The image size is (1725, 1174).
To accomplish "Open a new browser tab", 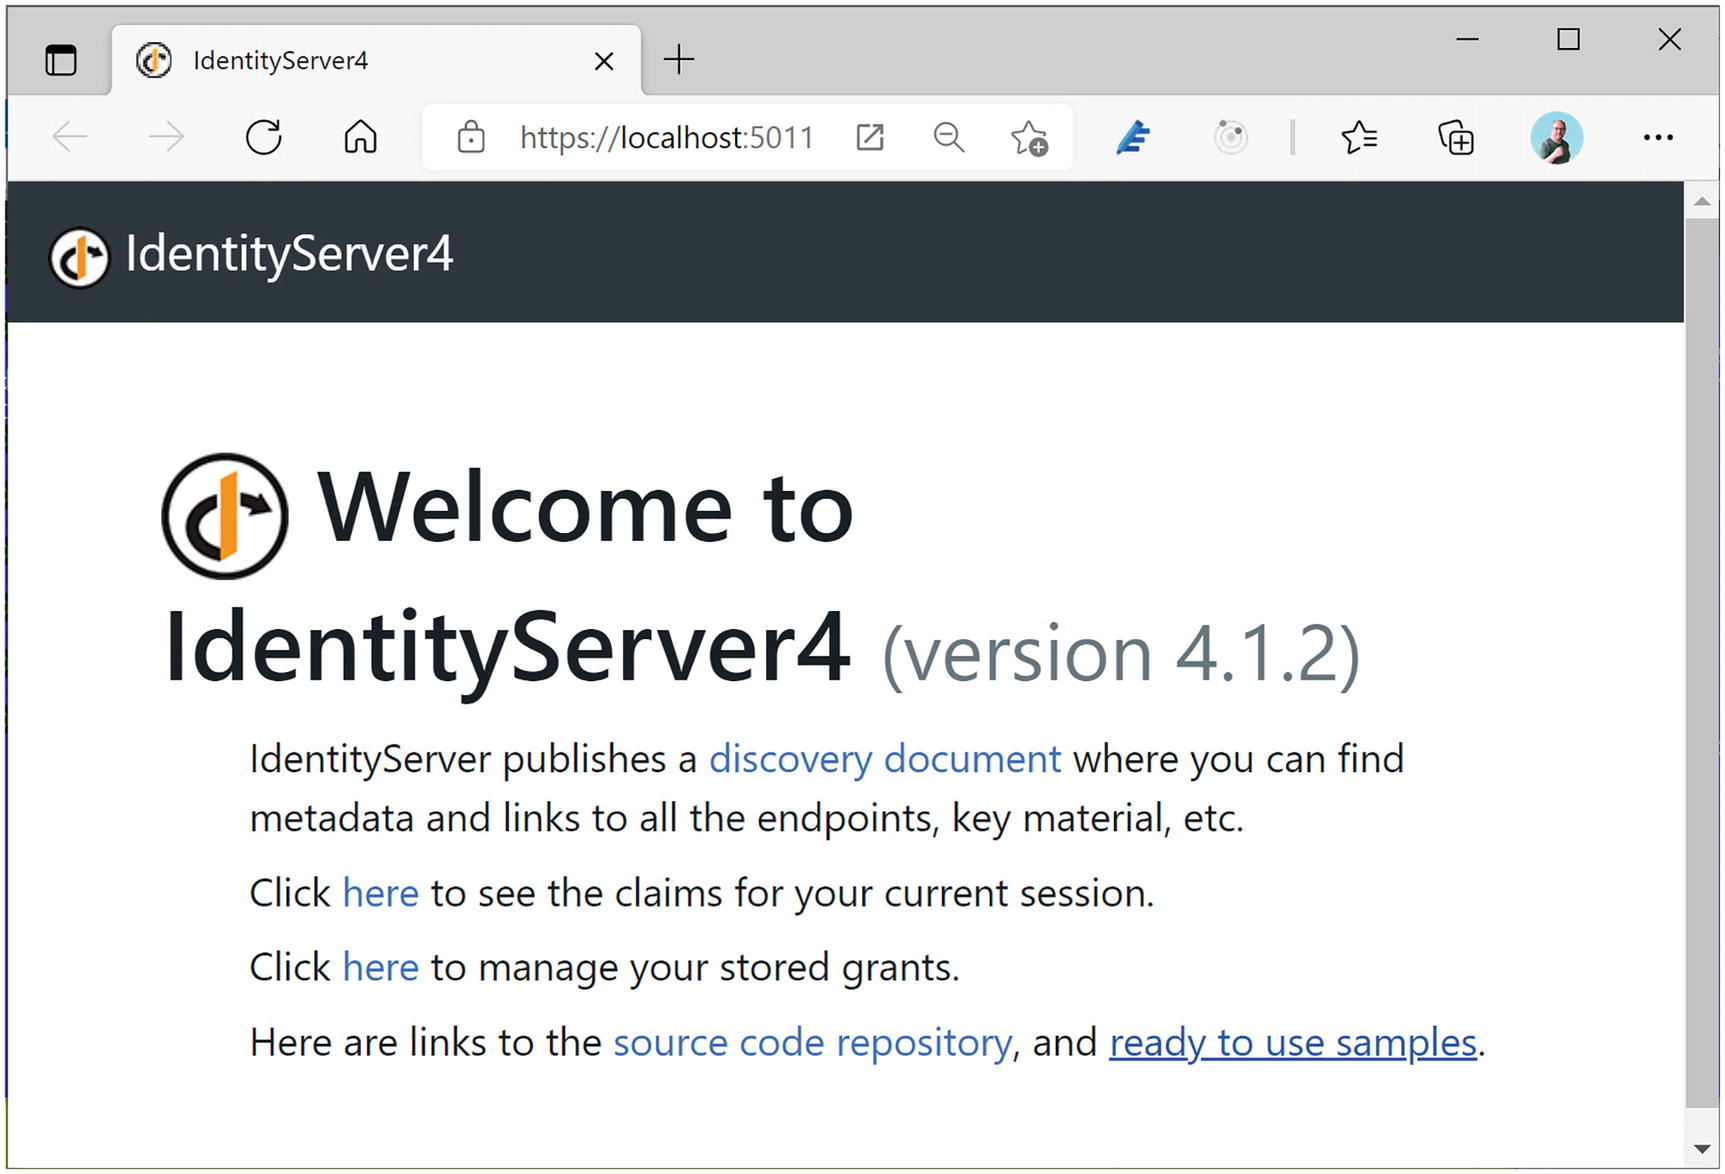I will click(679, 60).
